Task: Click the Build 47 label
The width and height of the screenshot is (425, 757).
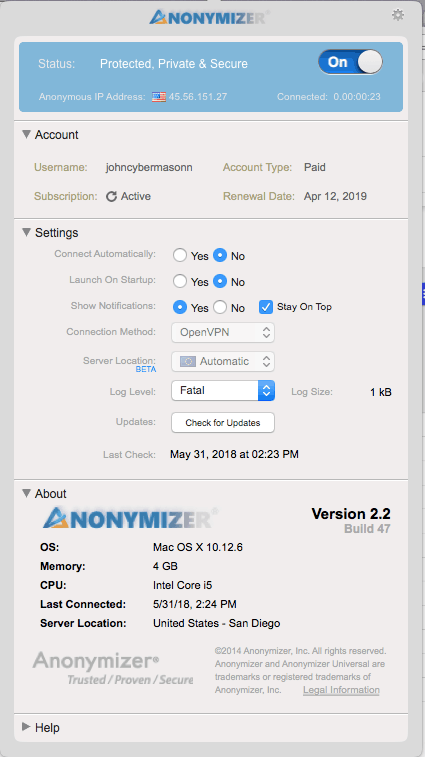Action: 367,529
